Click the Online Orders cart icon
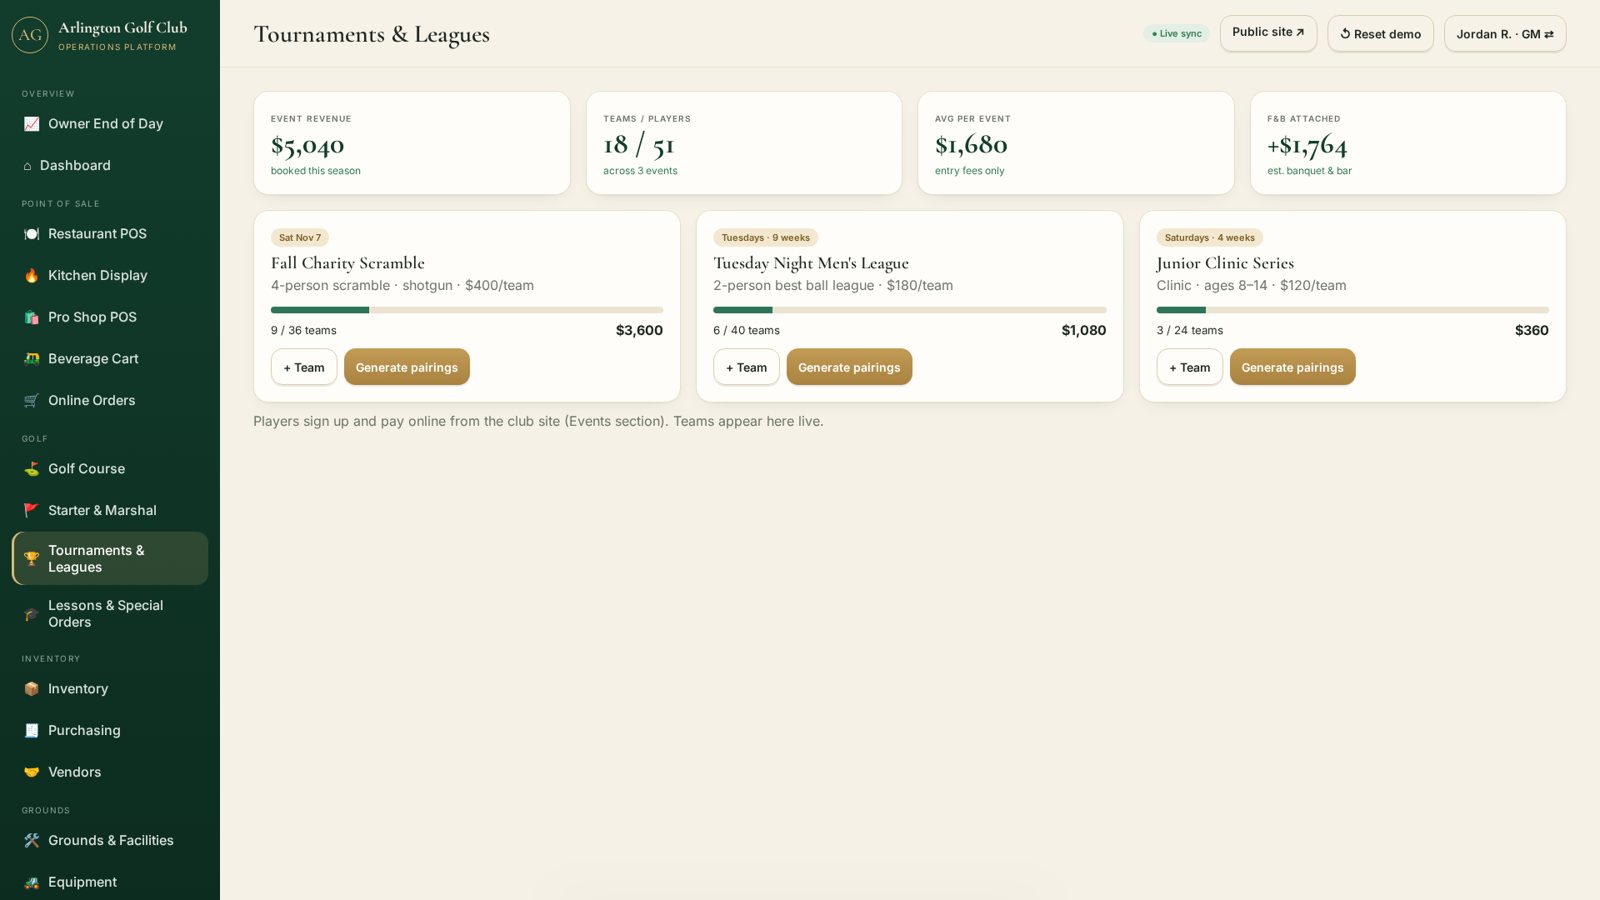This screenshot has height=900, width=1600. point(31,401)
